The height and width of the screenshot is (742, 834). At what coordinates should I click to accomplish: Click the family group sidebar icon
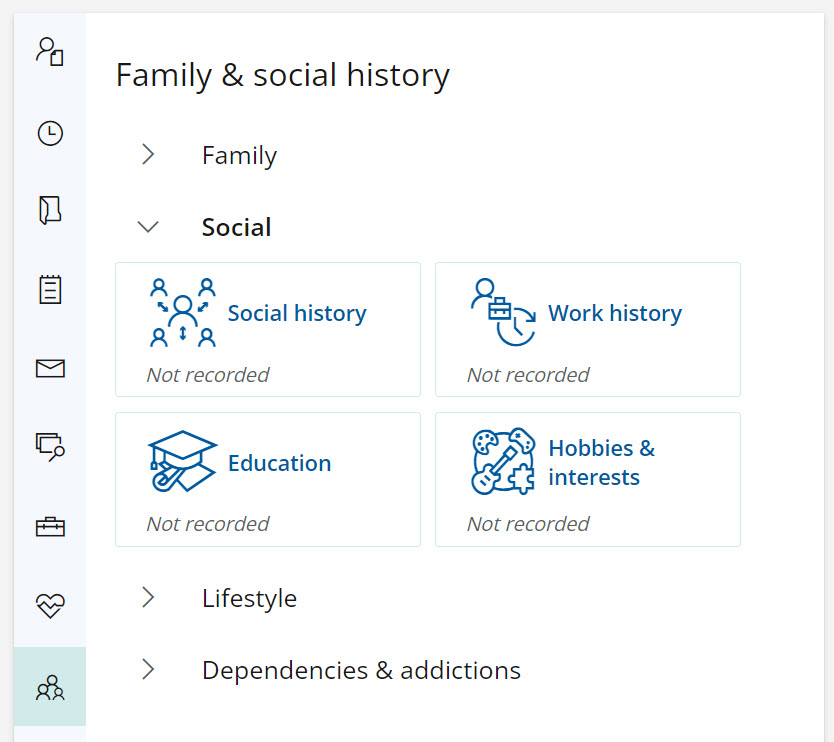pyautogui.click(x=50, y=687)
